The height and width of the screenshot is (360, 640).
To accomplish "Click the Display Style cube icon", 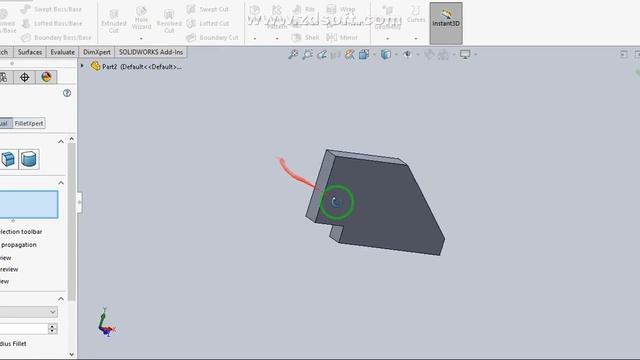I will 385,54.
